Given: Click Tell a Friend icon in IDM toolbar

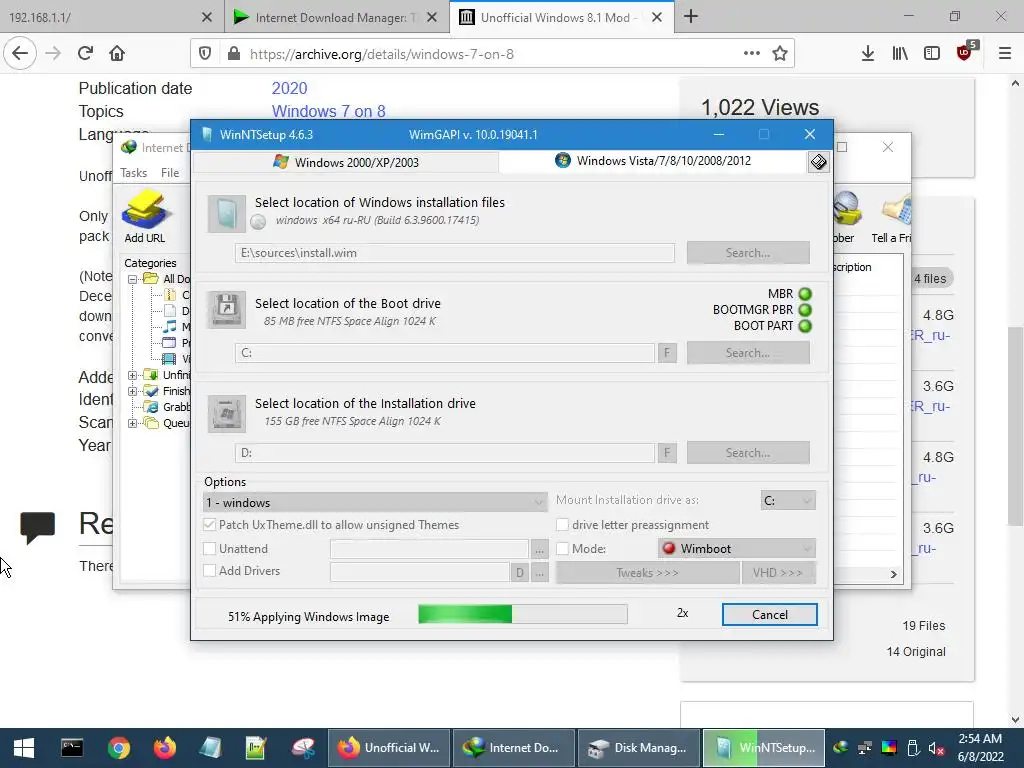Looking at the screenshot, I should (x=891, y=219).
